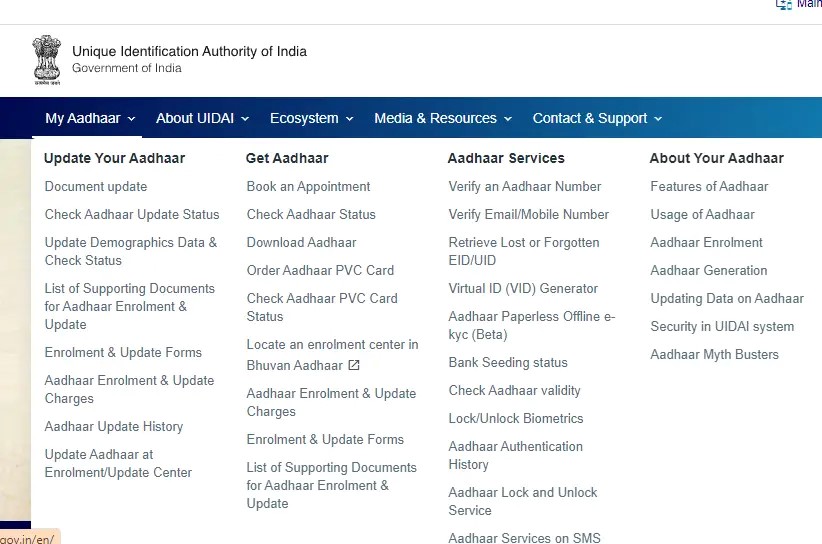This screenshot has height=544, width=822.
Task: Expand the My Aadhaar menu
Action: point(90,118)
